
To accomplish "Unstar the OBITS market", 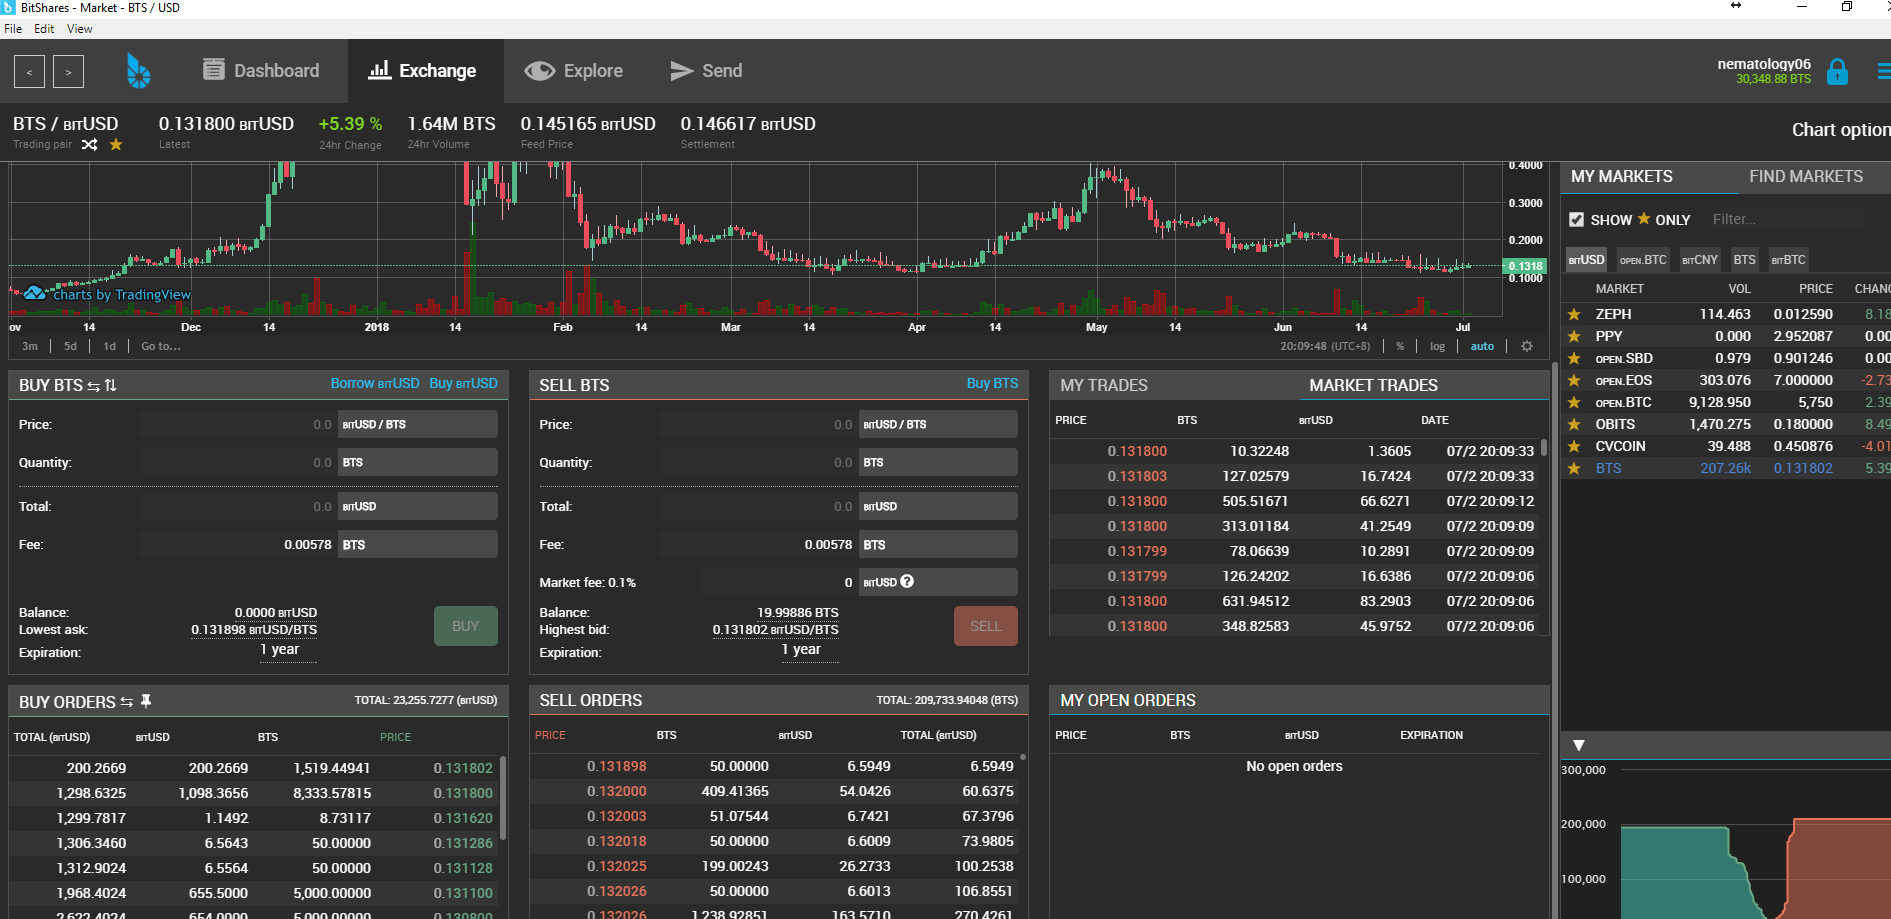I will [x=1574, y=424].
